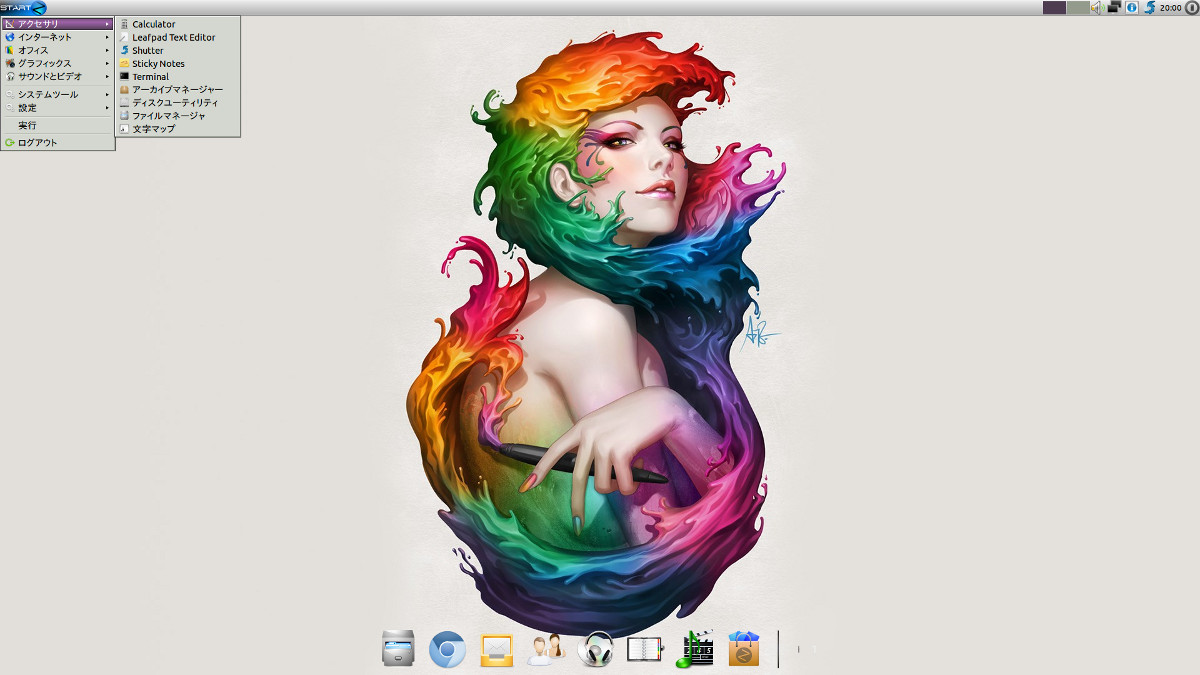Open the music note clapperboard dock icon
The height and width of the screenshot is (675, 1200).
pos(695,649)
